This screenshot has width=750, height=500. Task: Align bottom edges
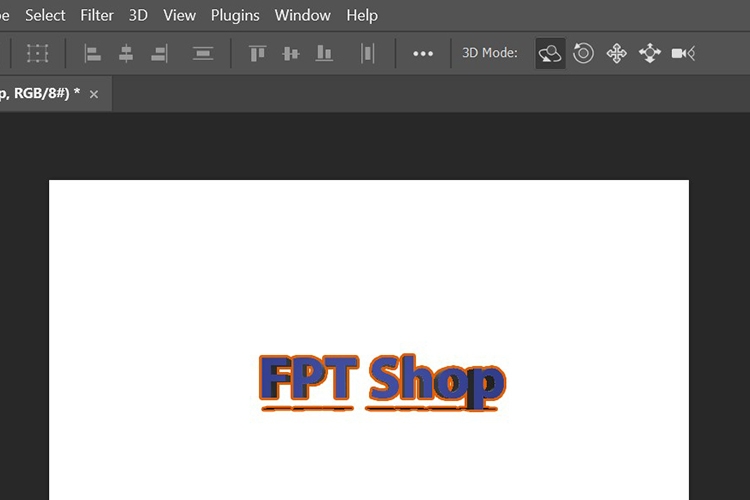pos(324,53)
